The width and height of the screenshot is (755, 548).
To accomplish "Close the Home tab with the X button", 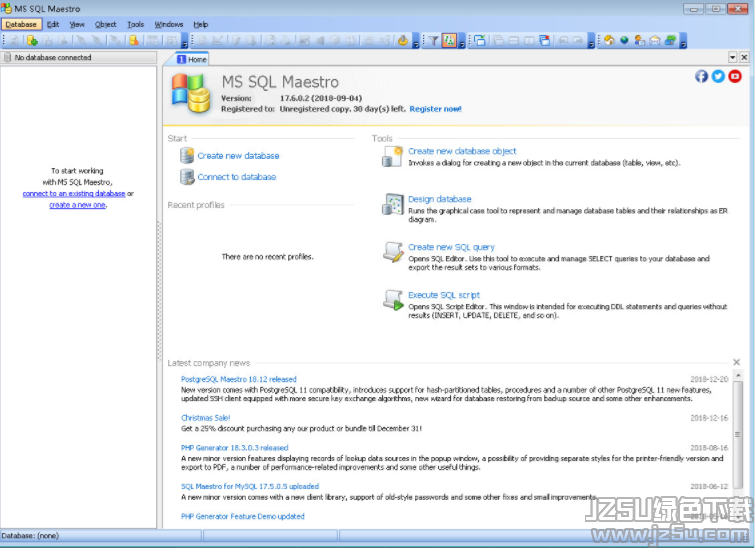I will [x=744, y=57].
